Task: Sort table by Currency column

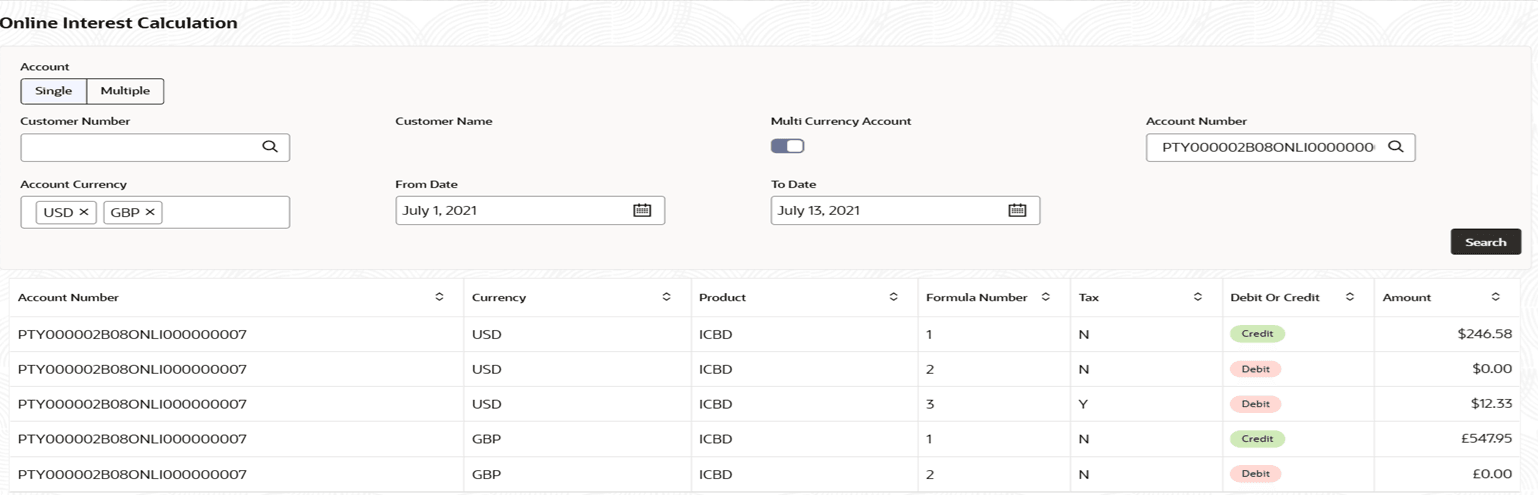Action: (x=666, y=297)
